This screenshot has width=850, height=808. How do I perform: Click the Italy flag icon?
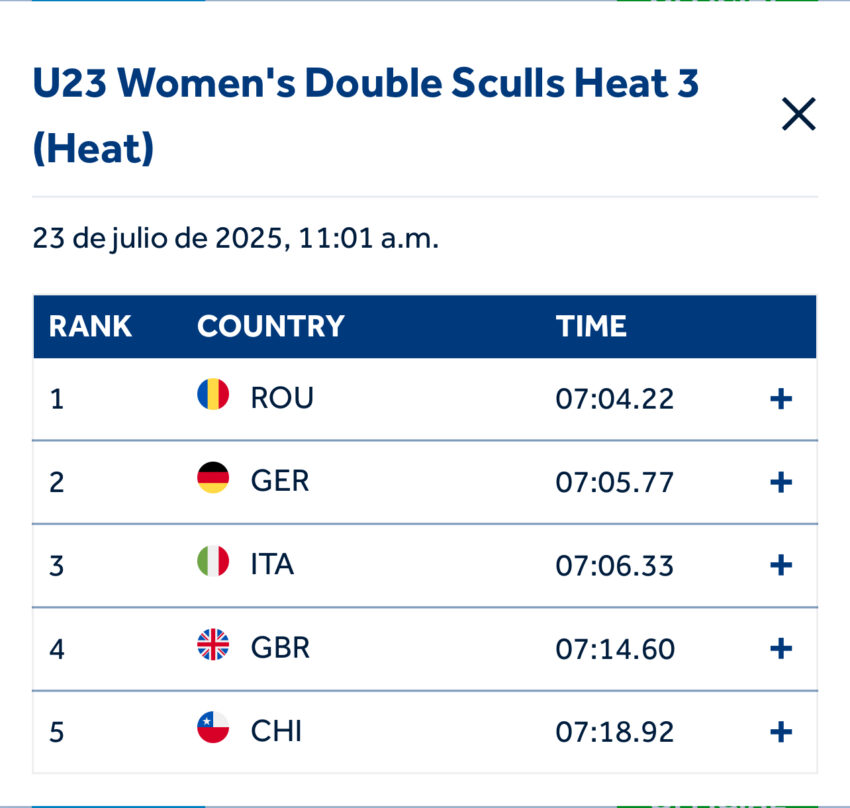point(213,561)
